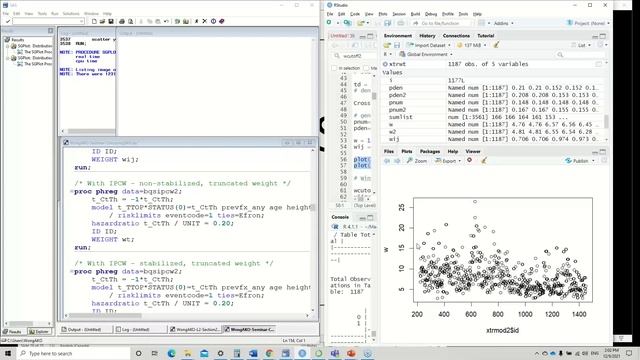Open PowerPoint from the taskbar

[x=351, y=353]
